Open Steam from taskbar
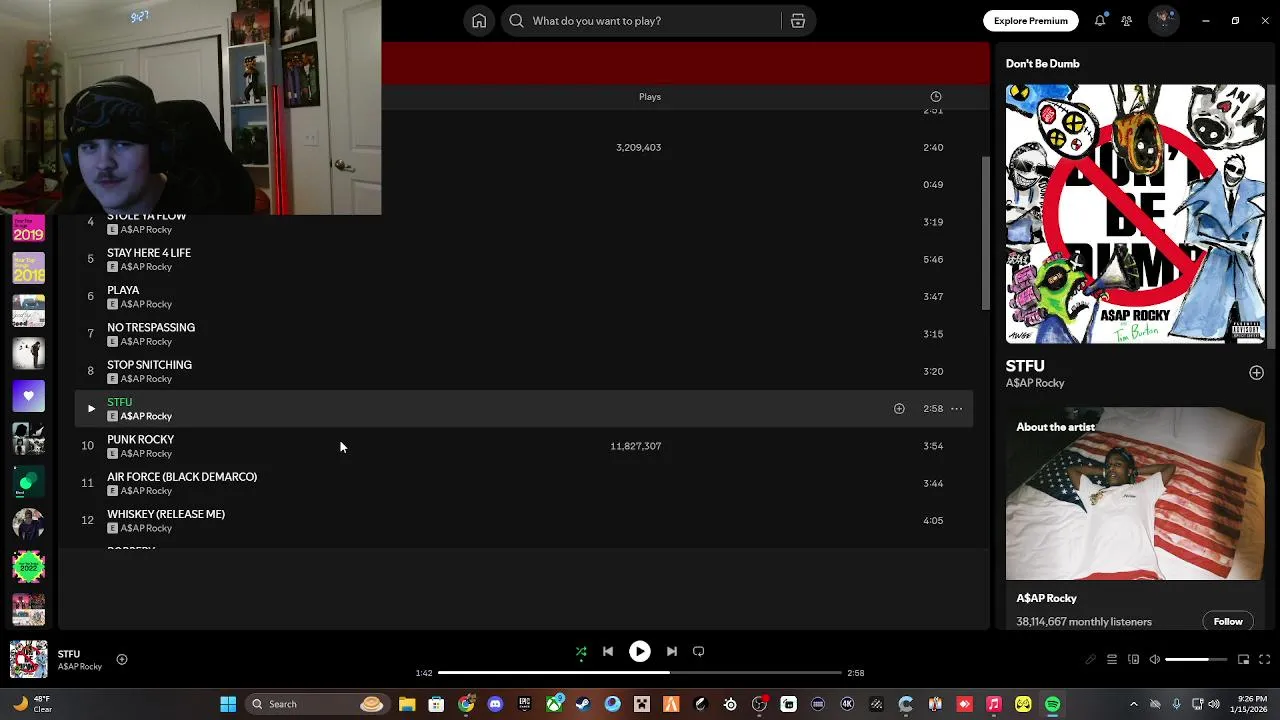The height and width of the screenshot is (720, 1280). [x=583, y=704]
